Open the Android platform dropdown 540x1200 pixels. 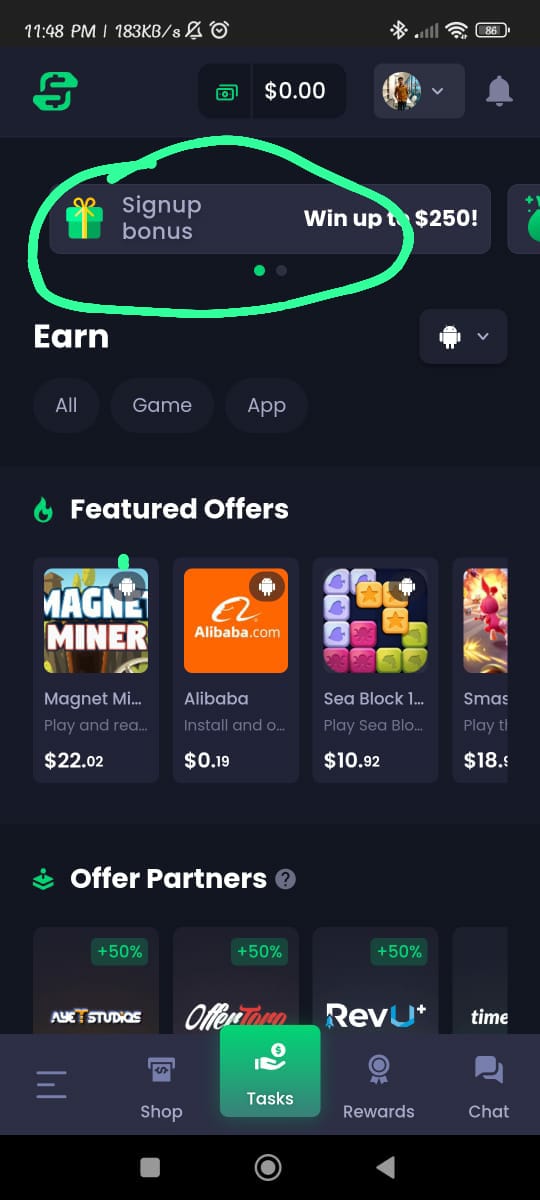click(463, 336)
